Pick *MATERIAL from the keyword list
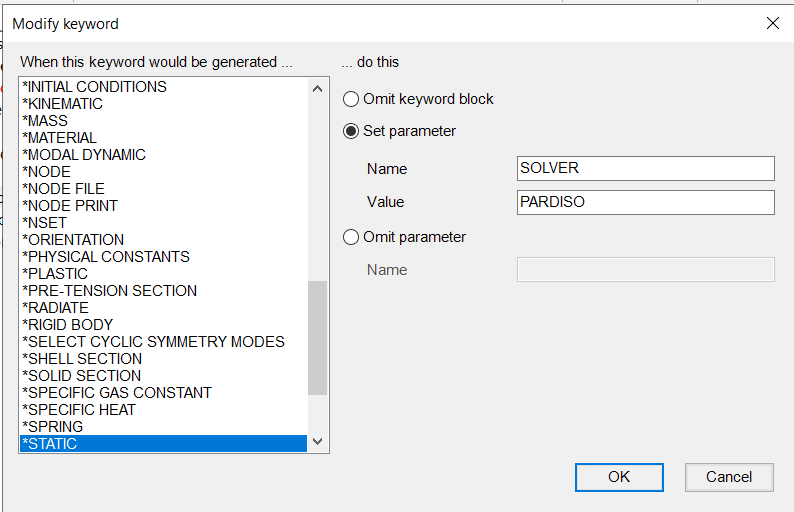 point(60,138)
